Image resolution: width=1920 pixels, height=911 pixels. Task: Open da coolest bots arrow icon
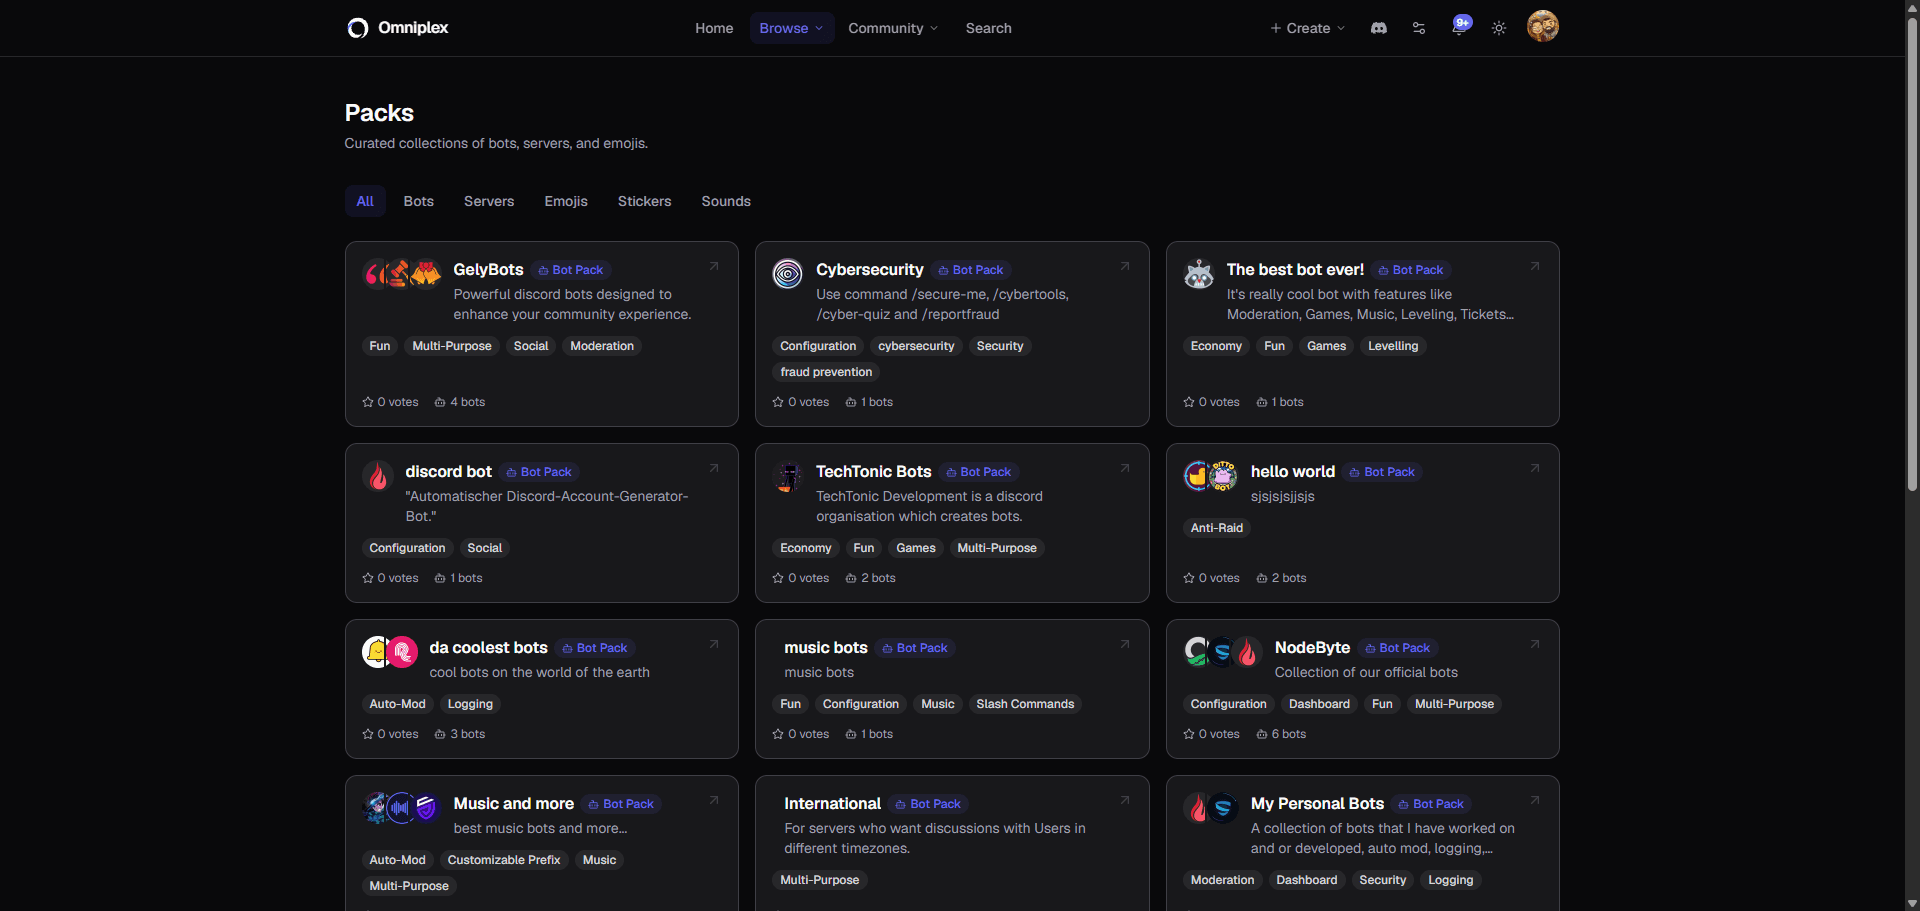pyautogui.click(x=714, y=644)
